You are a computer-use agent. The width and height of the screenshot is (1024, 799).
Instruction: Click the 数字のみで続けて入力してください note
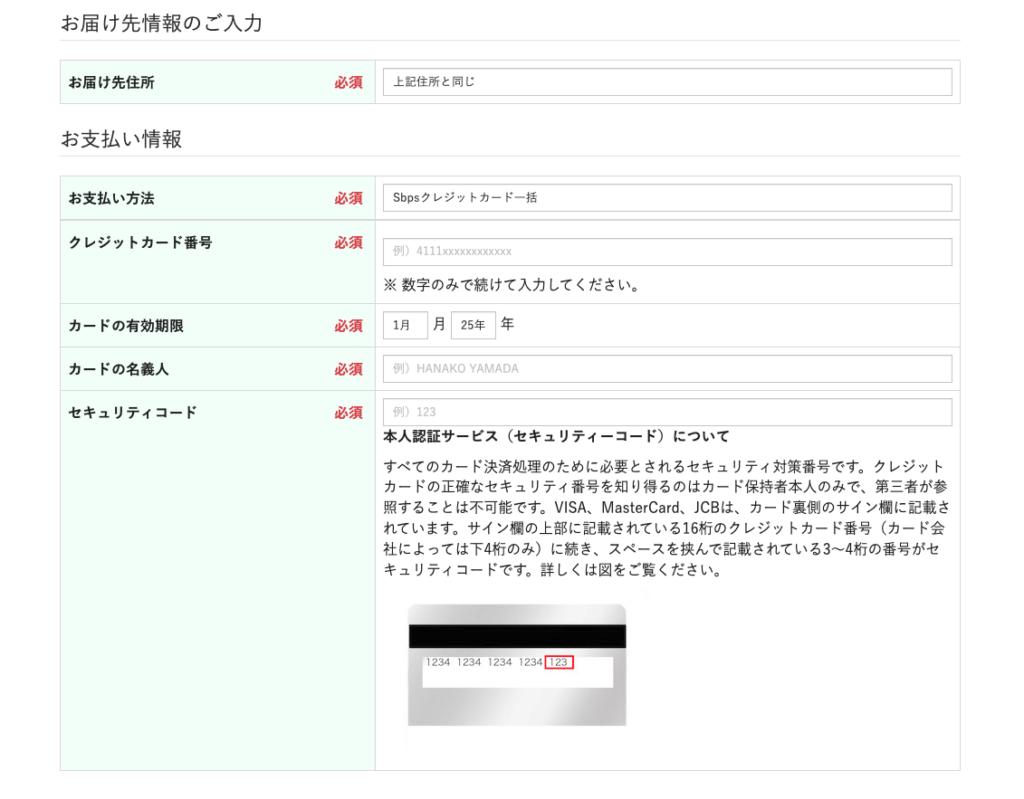[x=511, y=285]
